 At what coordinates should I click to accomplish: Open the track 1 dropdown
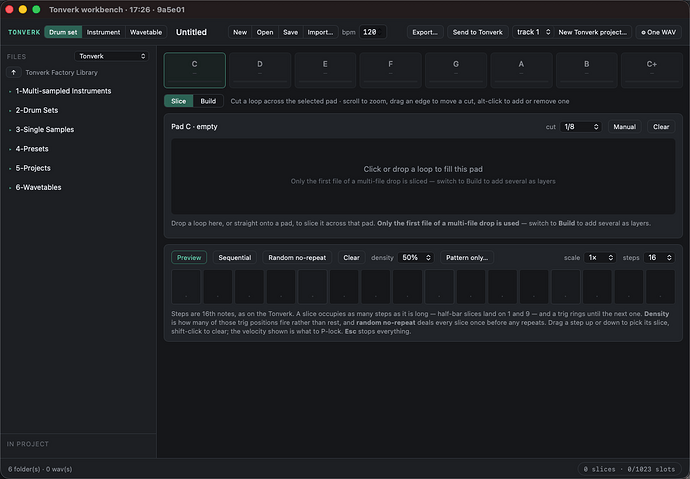coord(533,32)
